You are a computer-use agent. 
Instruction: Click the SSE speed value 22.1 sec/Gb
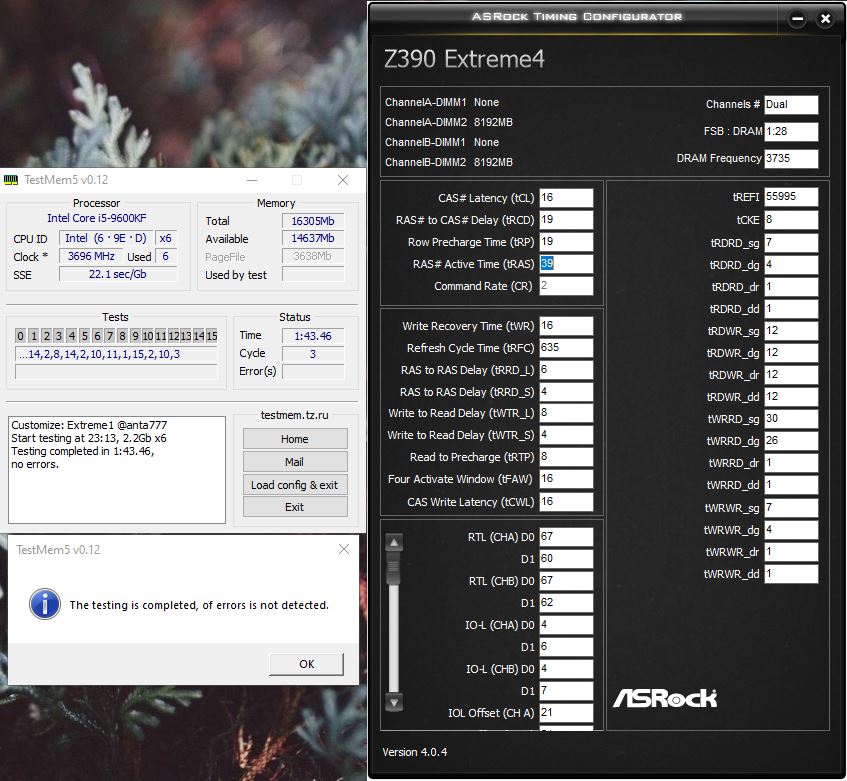[118, 274]
